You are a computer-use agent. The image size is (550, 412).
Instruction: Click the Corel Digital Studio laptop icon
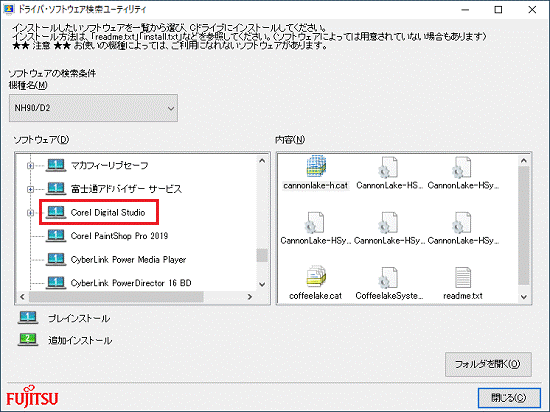coord(56,212)
